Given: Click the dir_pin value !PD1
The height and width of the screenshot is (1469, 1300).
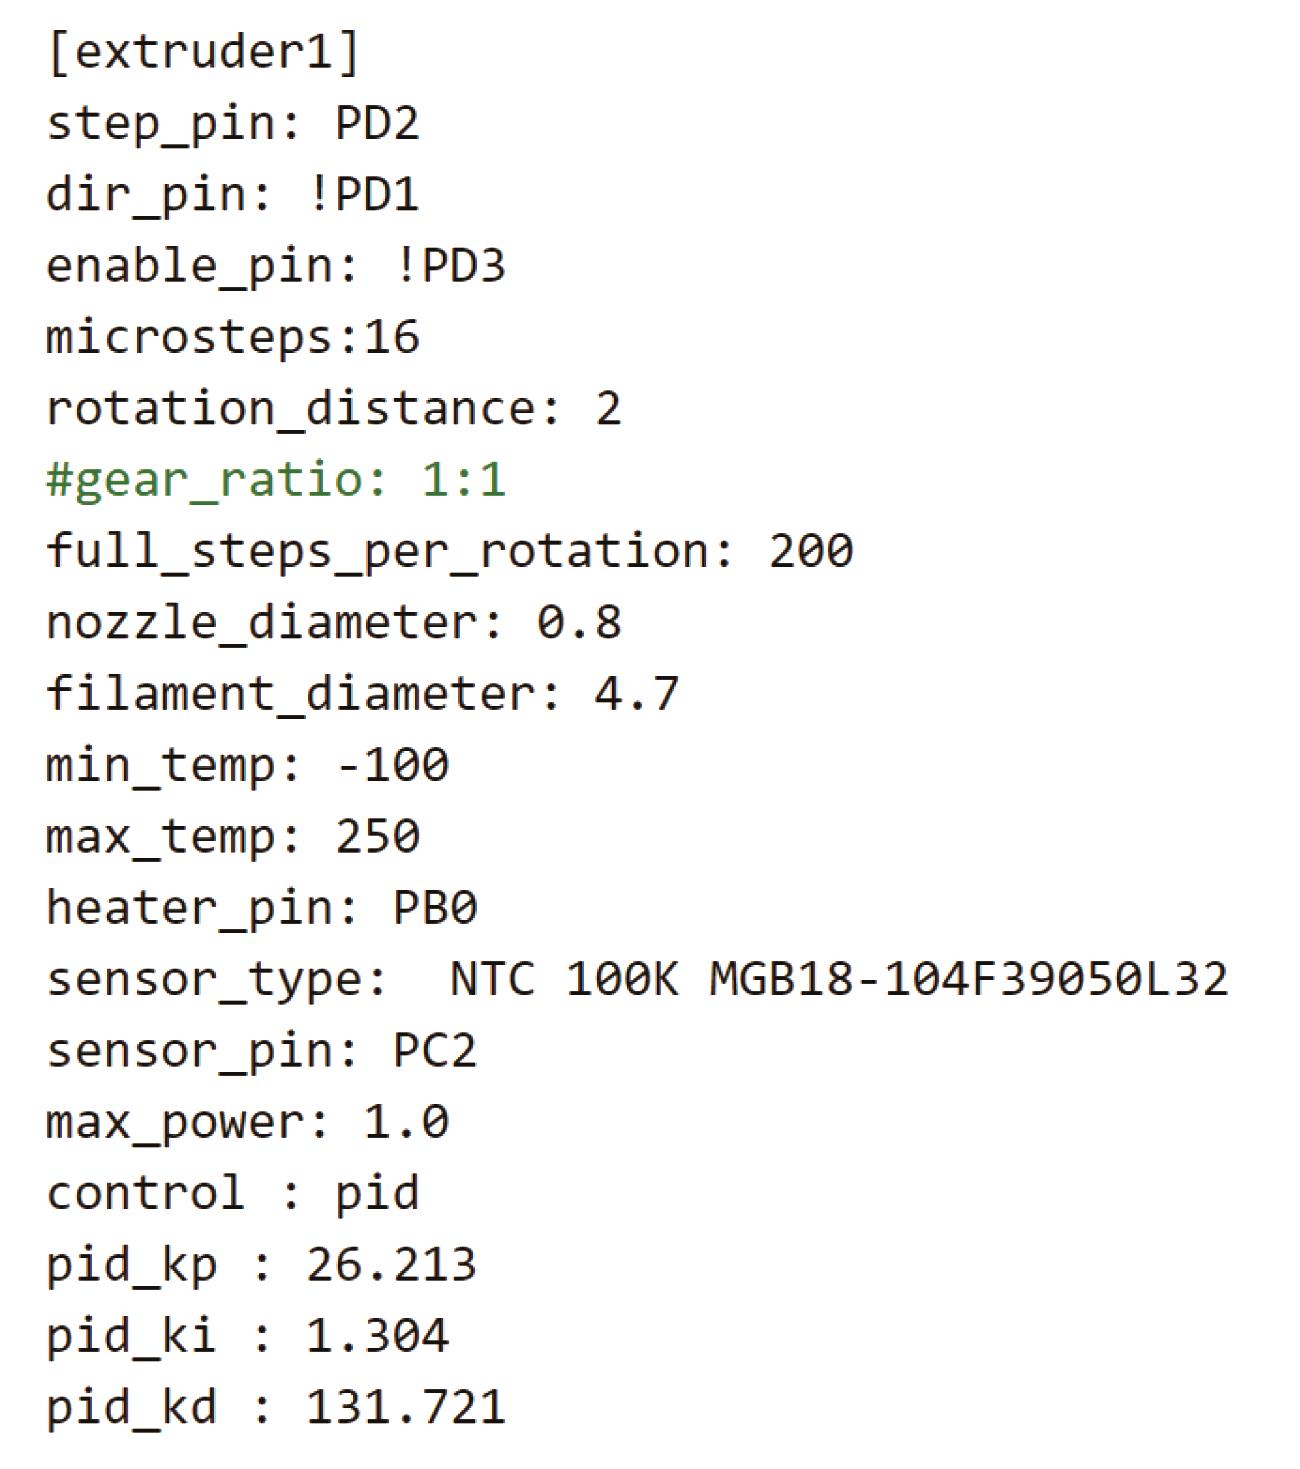Looking at the screenshot, I should (x=362, y=193).
